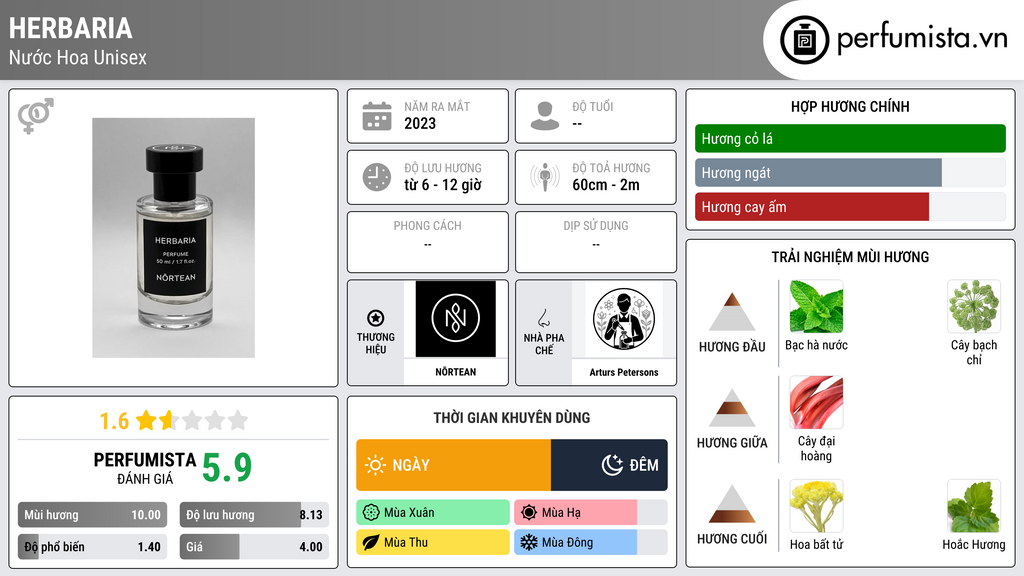Click the Arturs Petersons name label

pos(624,372)
